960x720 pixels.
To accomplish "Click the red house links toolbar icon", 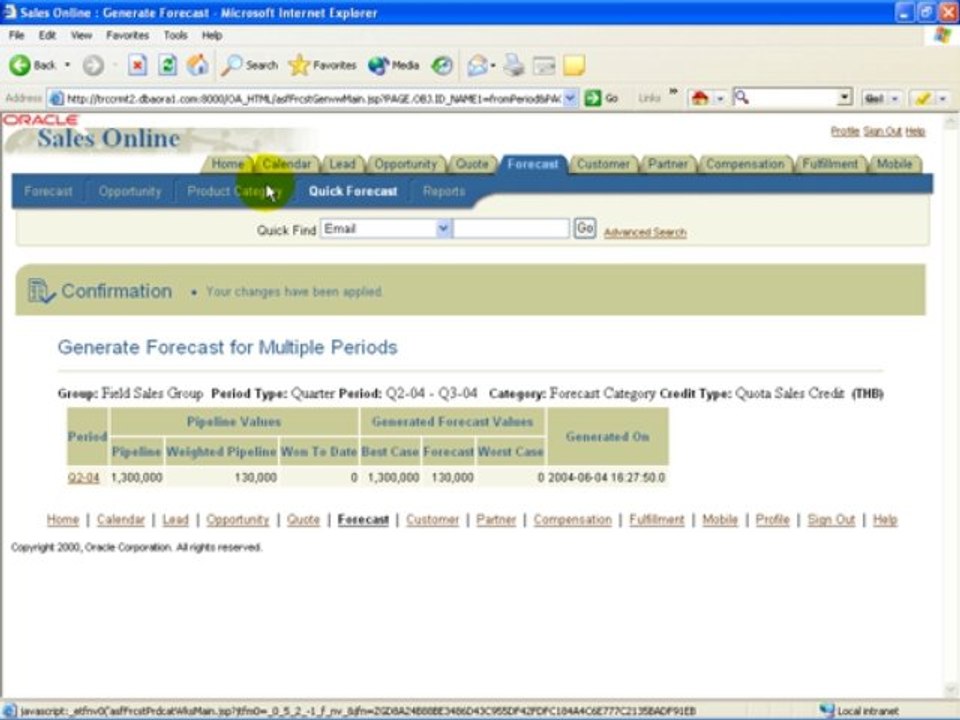I will coord(700,98).
